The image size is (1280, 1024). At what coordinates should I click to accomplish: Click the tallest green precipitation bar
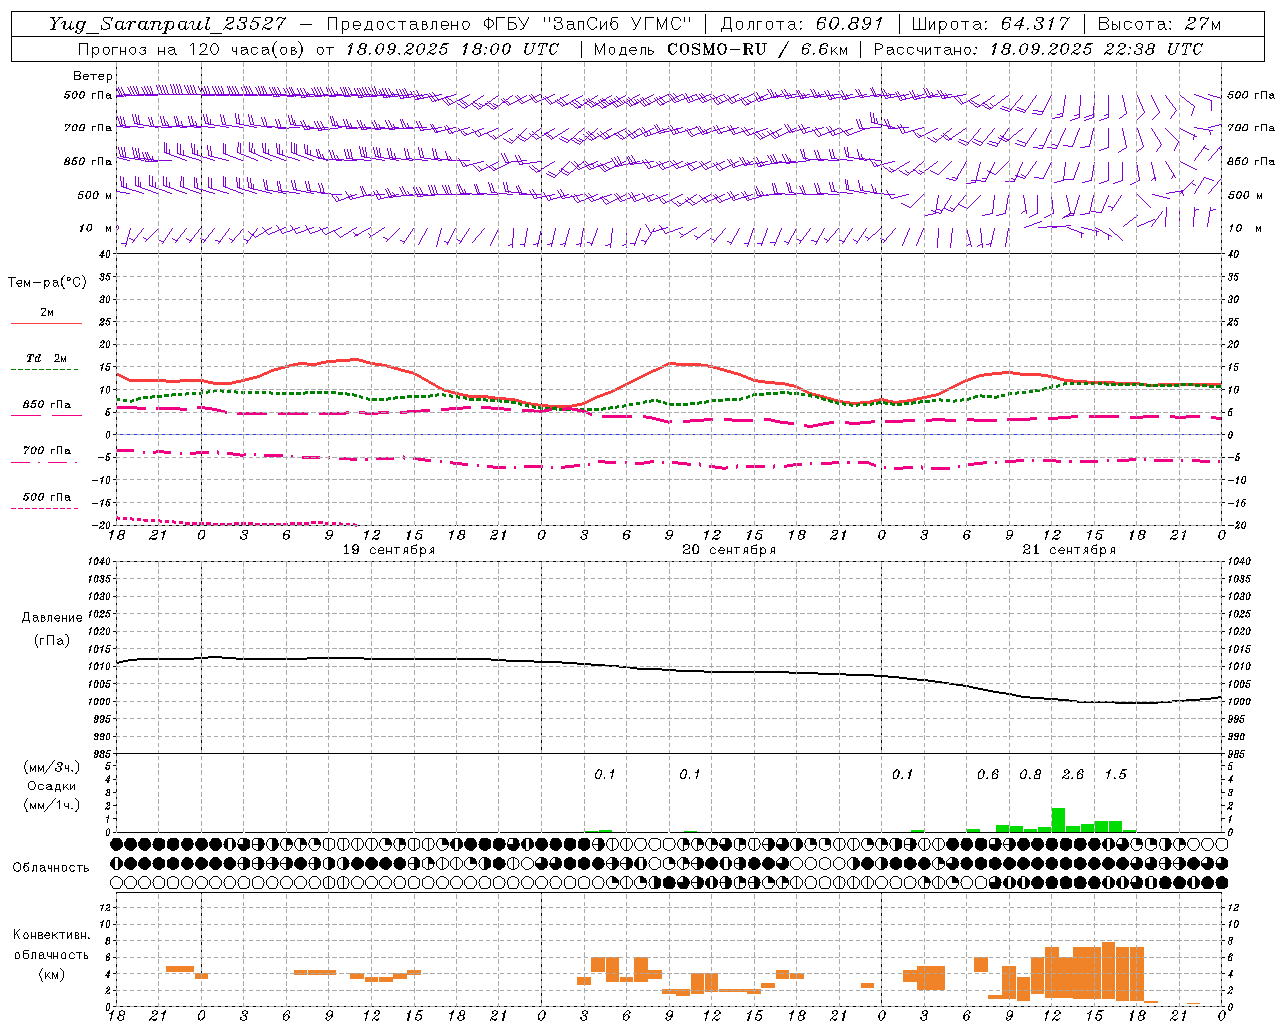pos(1058,820)
